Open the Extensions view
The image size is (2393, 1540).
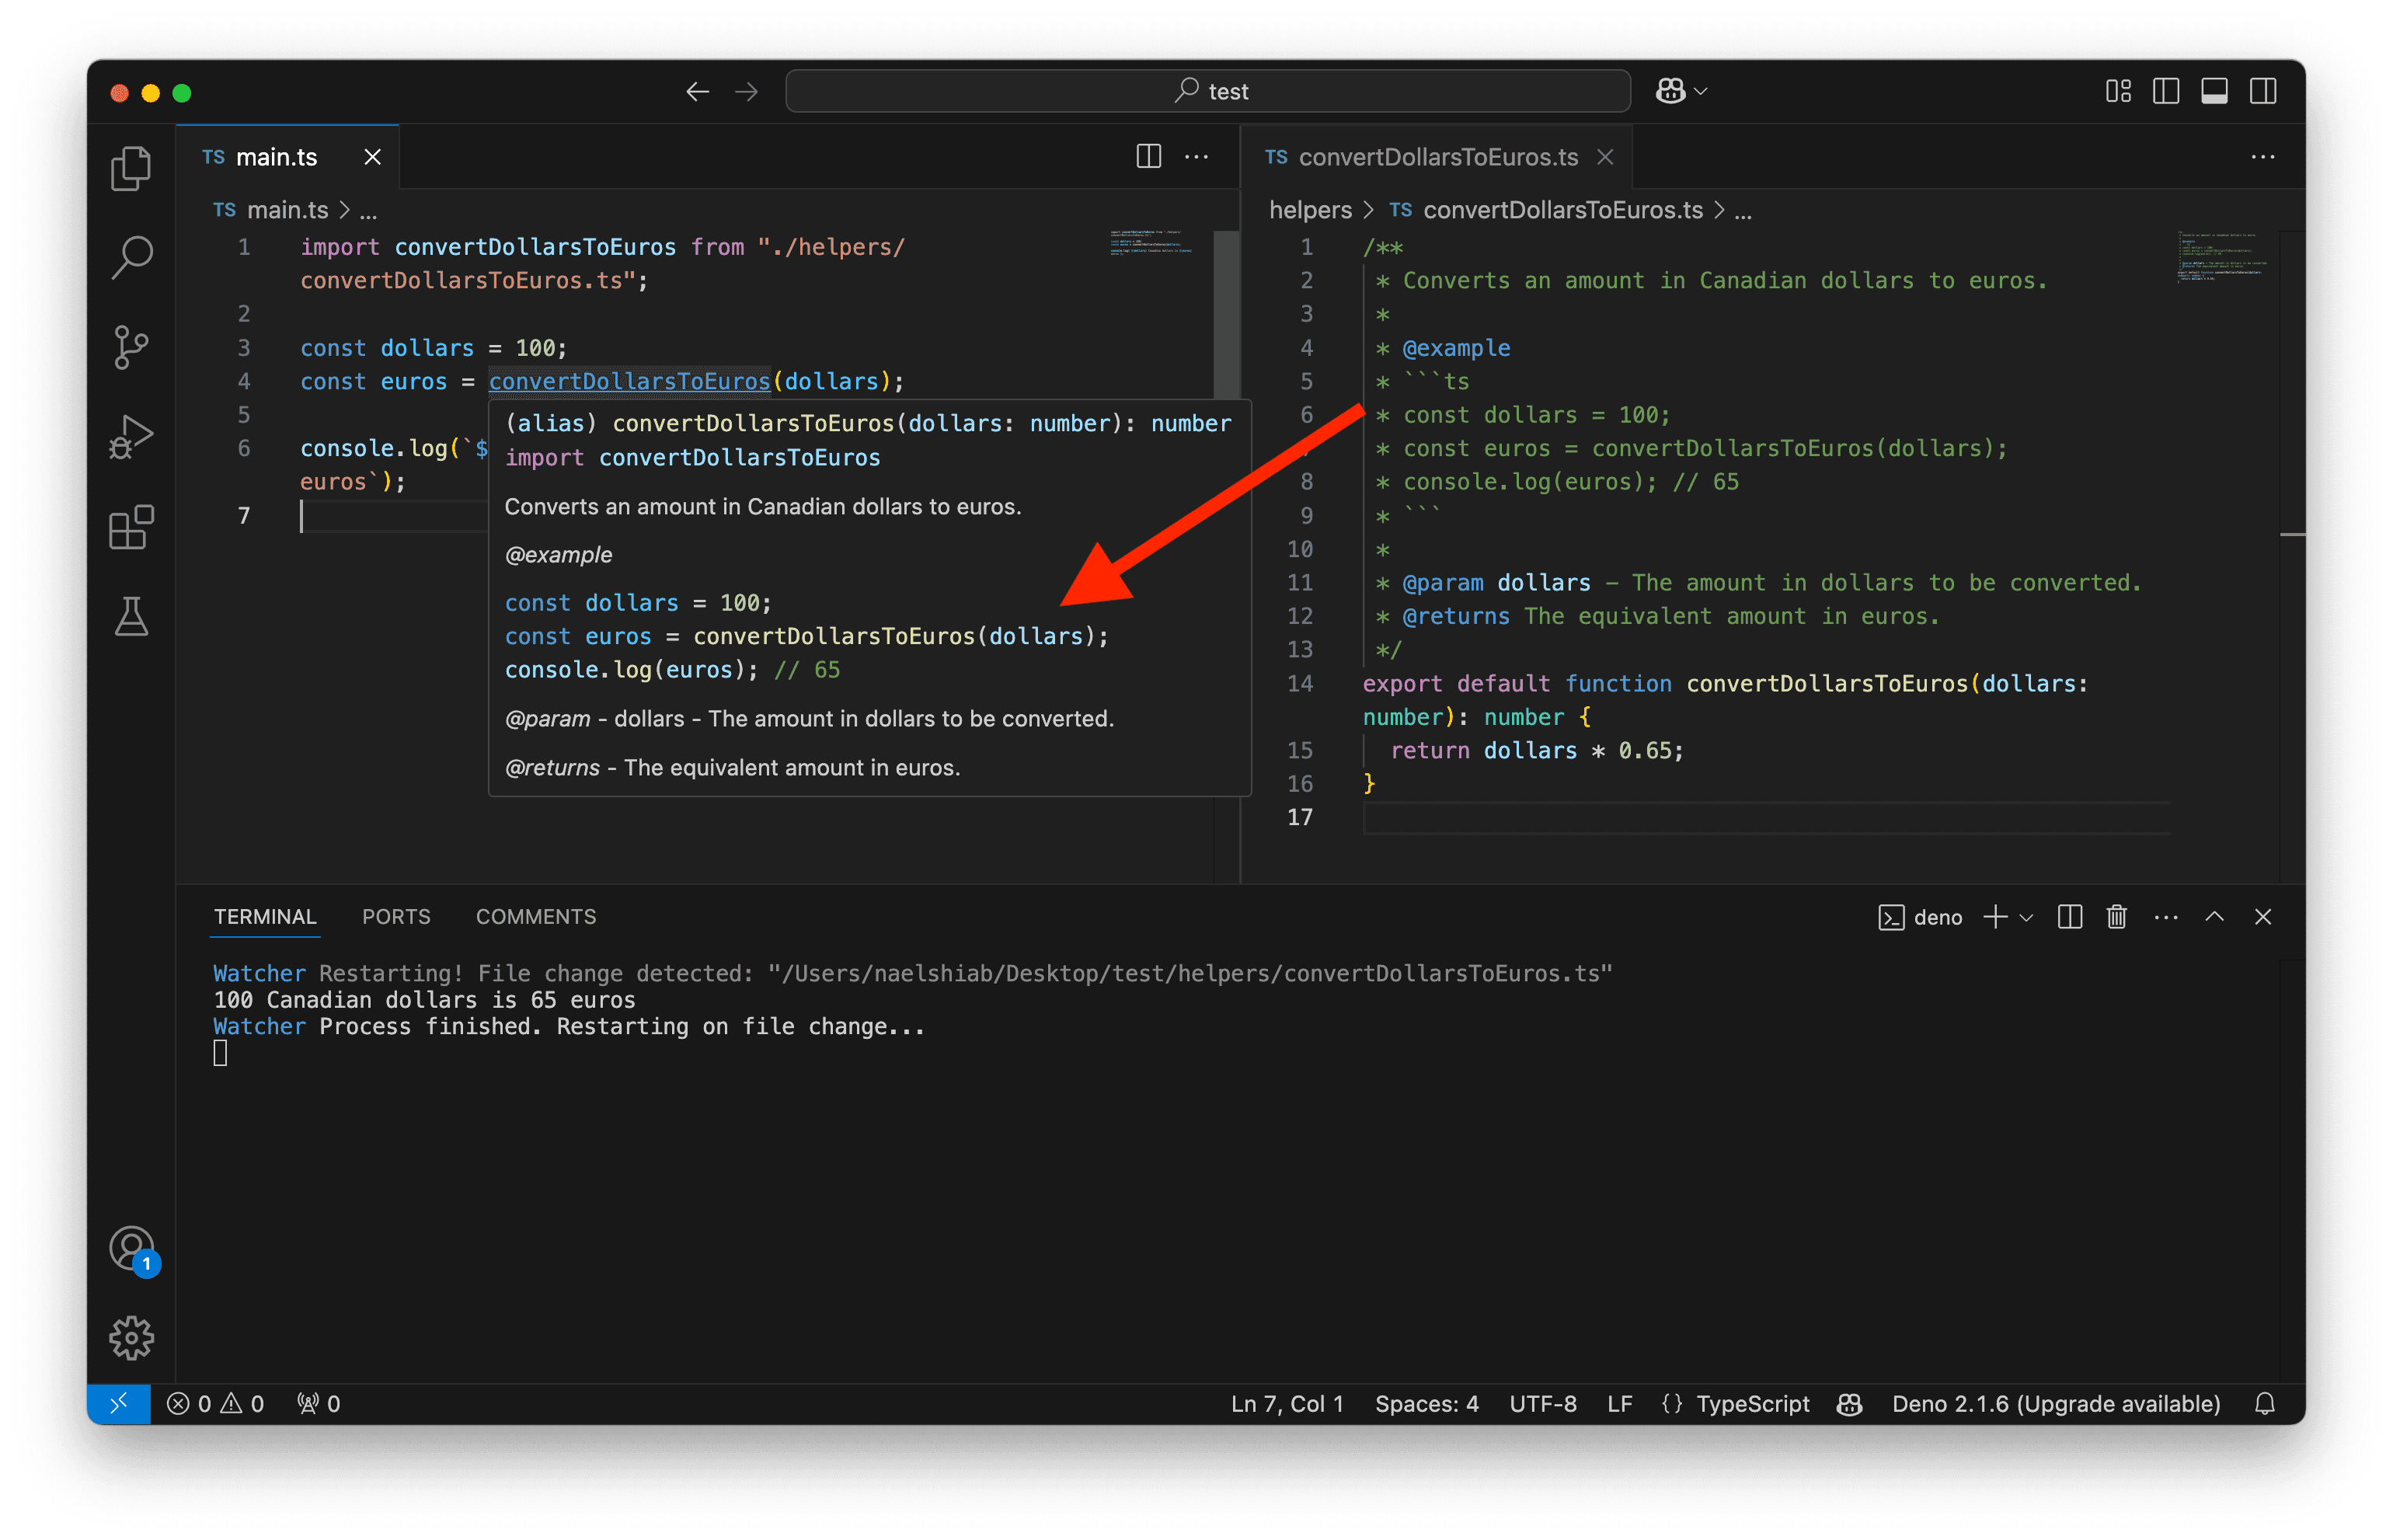tap(131, 527)
